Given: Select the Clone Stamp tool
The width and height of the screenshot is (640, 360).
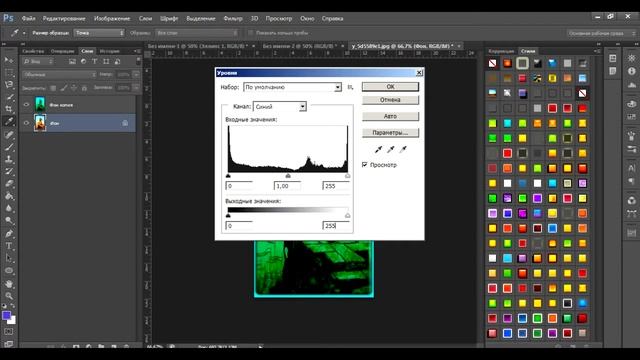Looking at the screenshot, I should point(9,159).
